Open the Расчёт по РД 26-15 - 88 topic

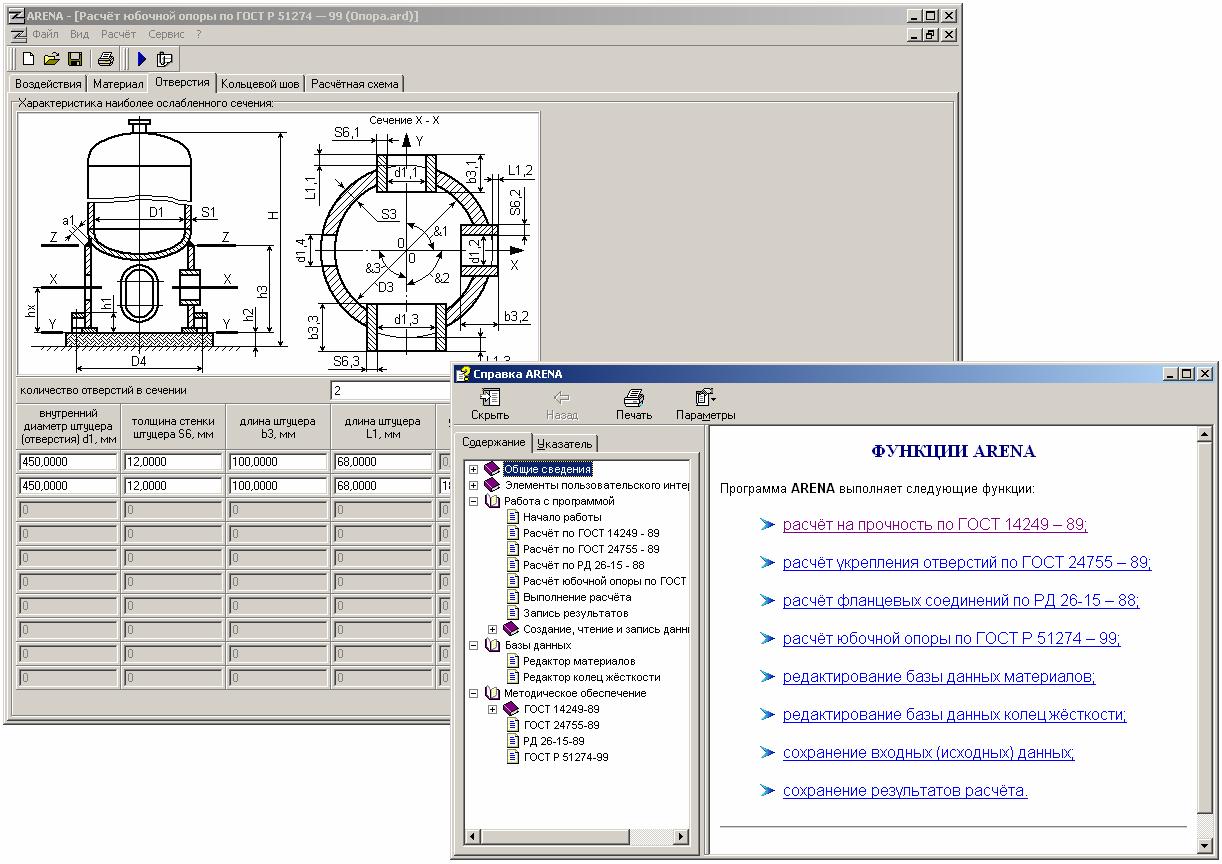click(x=583, y=565)
